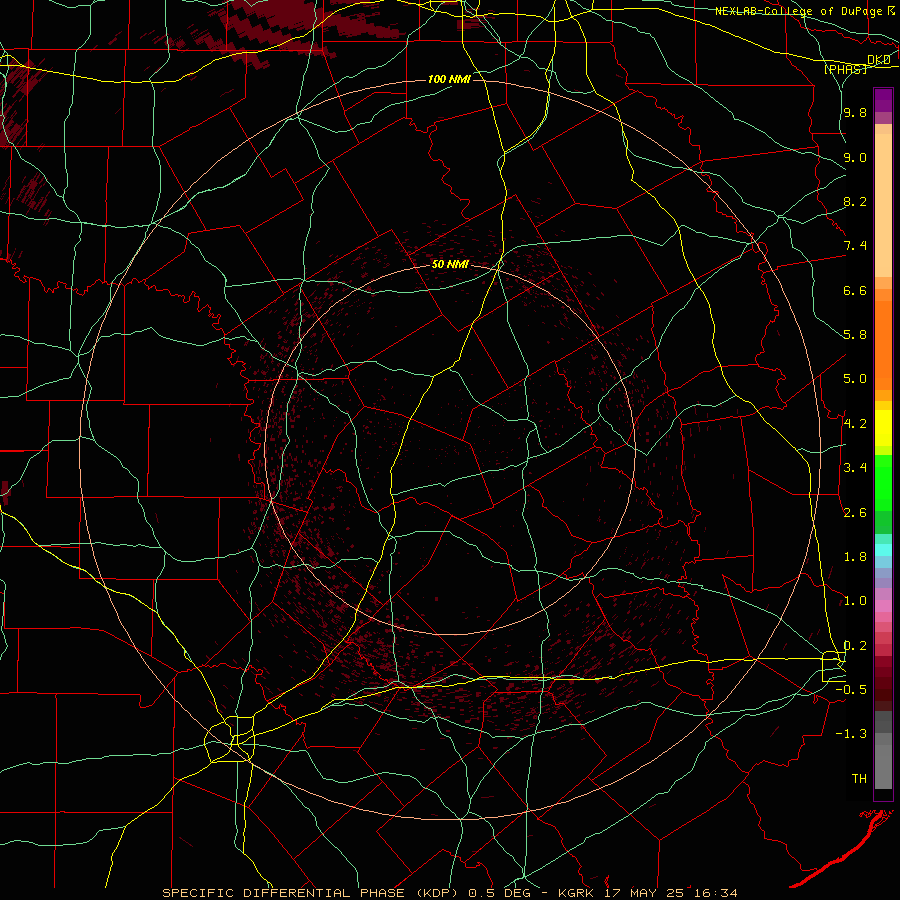Image resolution: width=900 pixels, height=900 pixels.
Task: Click the -1.3 value on color scale
Action: point(852,734)
